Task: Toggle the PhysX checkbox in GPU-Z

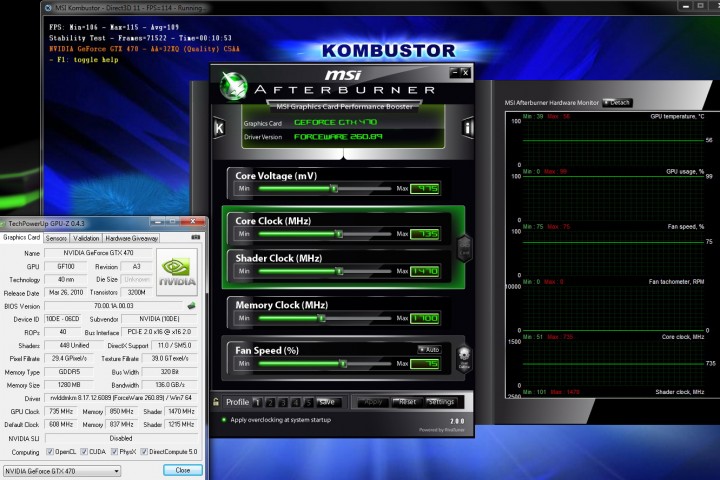Action: point(115,452)
